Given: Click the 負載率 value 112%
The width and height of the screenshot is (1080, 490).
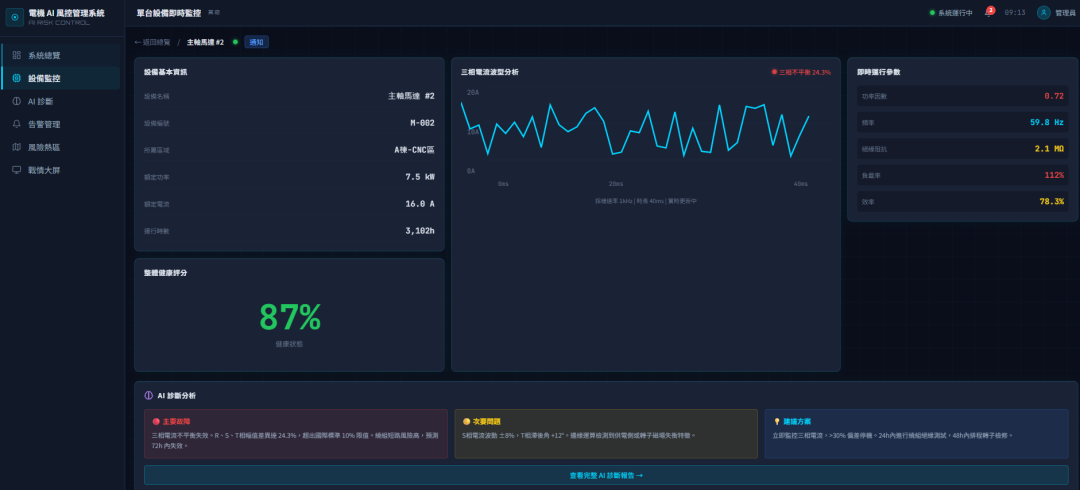Looking at the screenshot, I should (1054, 175).
